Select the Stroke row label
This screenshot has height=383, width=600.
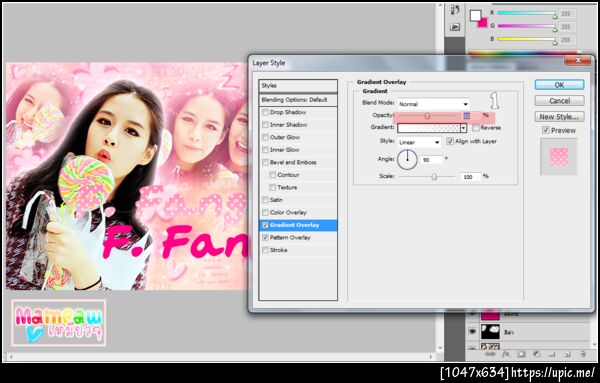[279, 250]
